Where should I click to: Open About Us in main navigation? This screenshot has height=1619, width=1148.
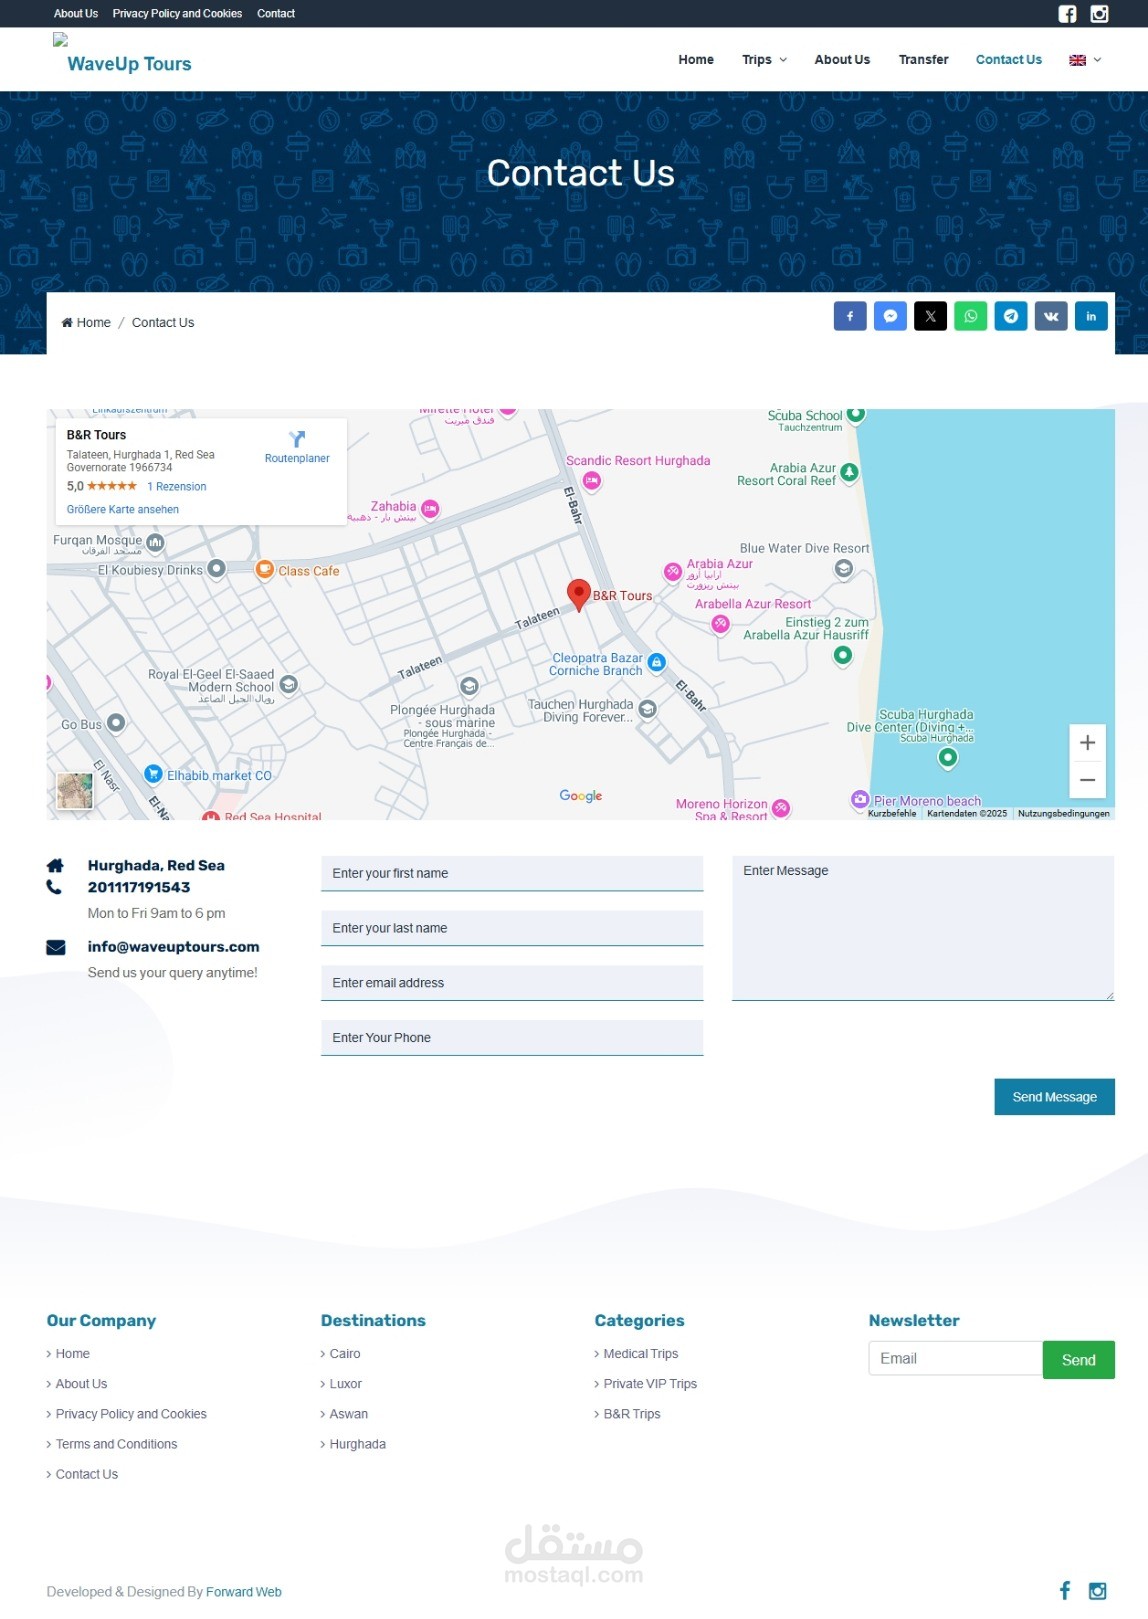(842, 60)
